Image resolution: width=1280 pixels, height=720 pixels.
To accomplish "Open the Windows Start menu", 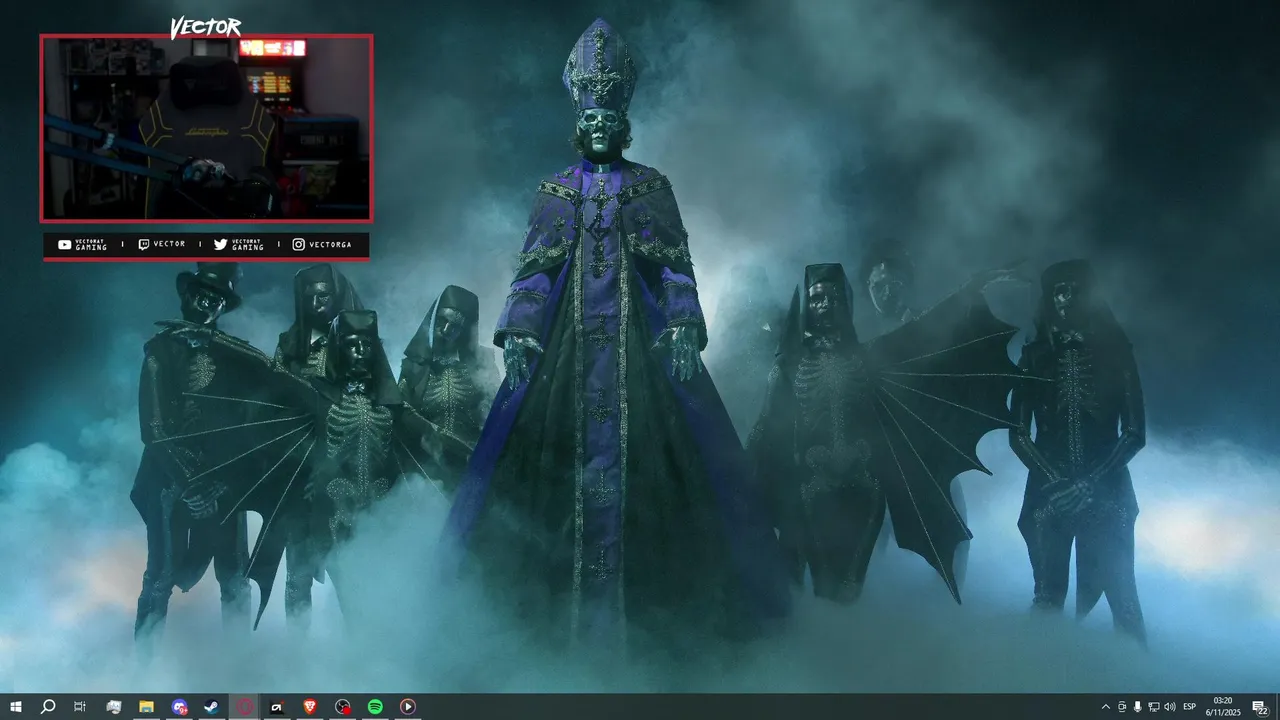I will pos(15,707).
